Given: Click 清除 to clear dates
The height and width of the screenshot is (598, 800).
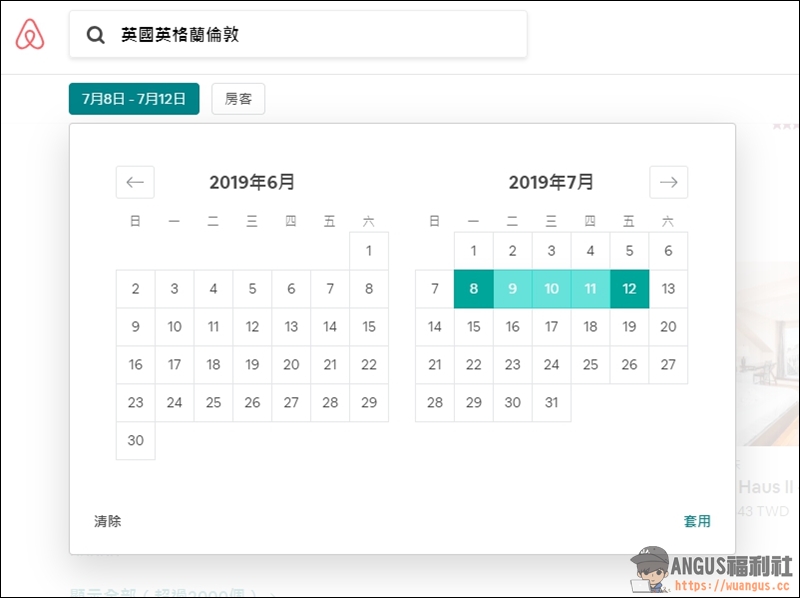Looking at the screenshot, I should pos(107,521).
